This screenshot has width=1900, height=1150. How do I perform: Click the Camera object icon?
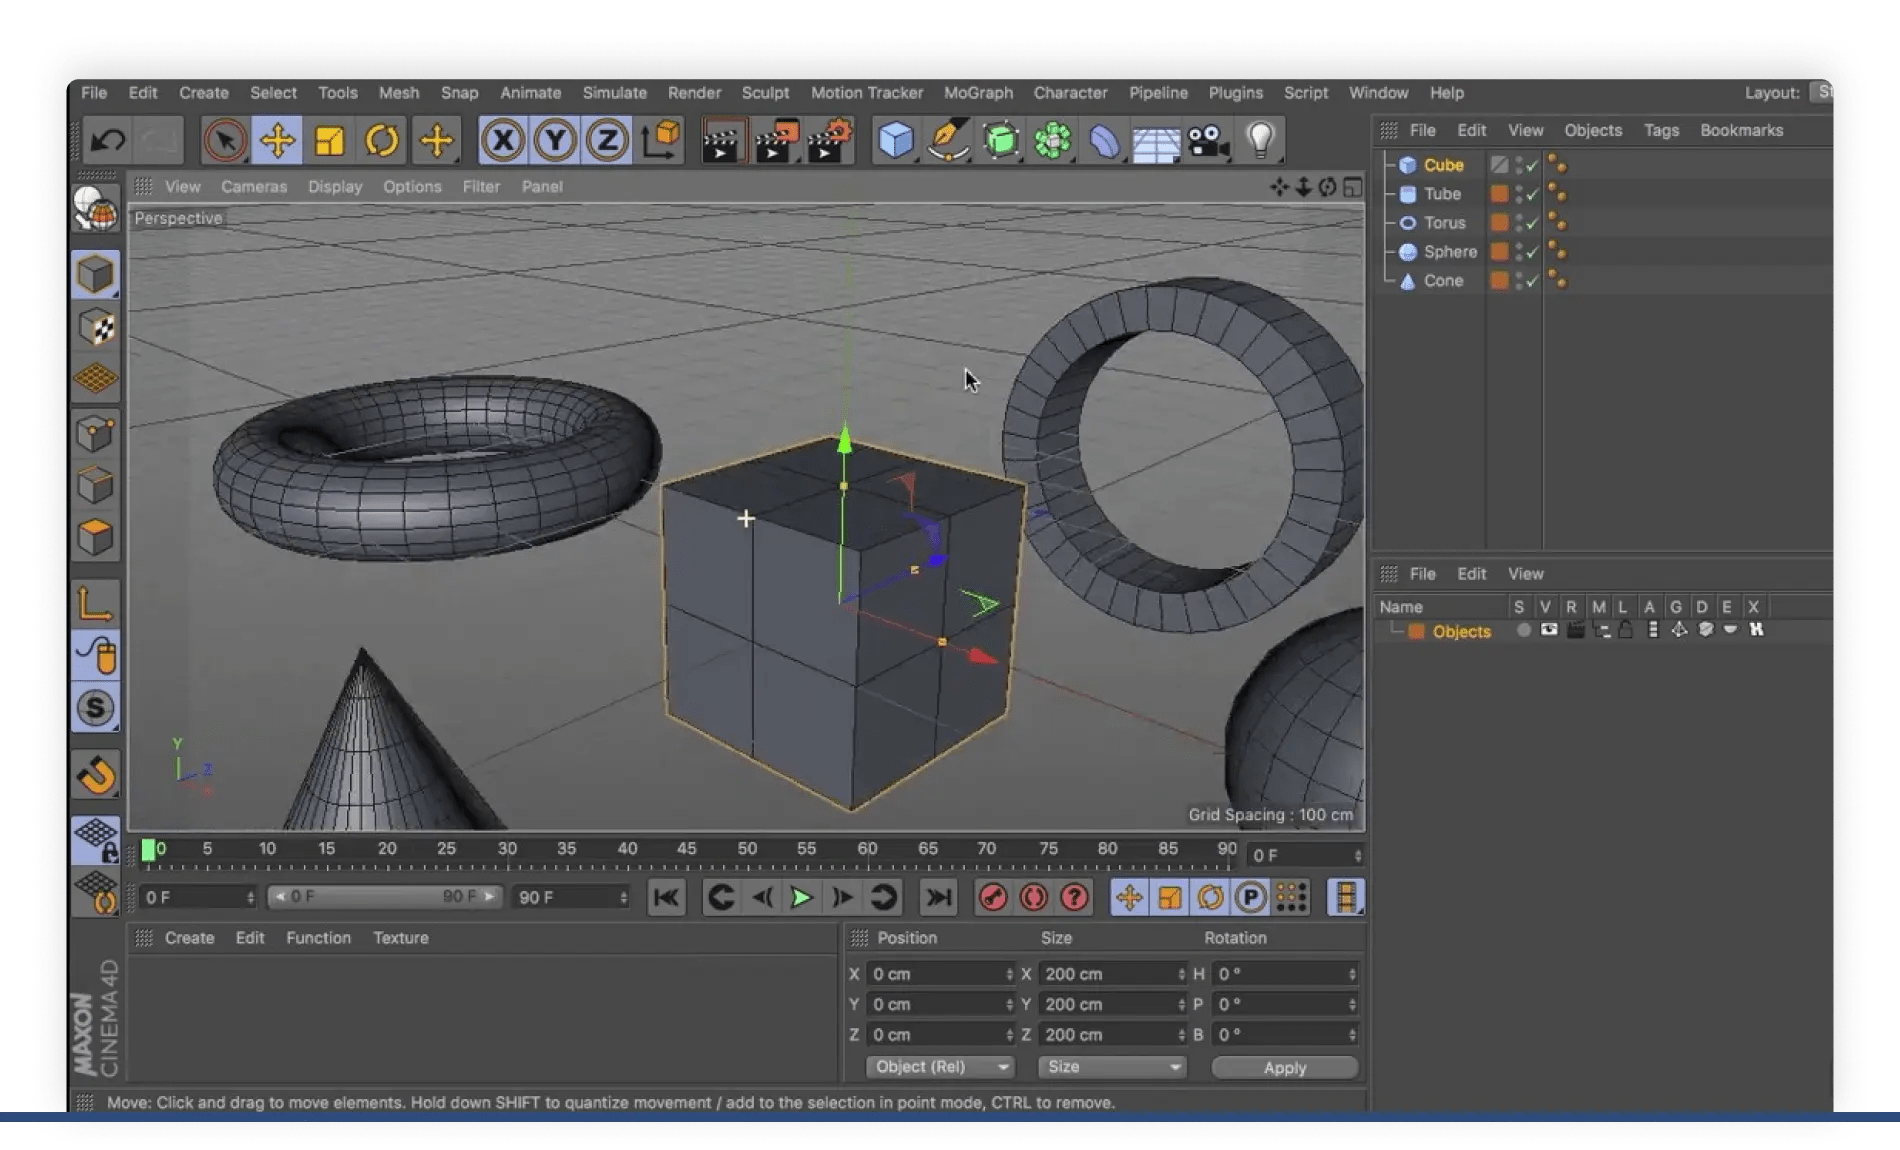1208,141
